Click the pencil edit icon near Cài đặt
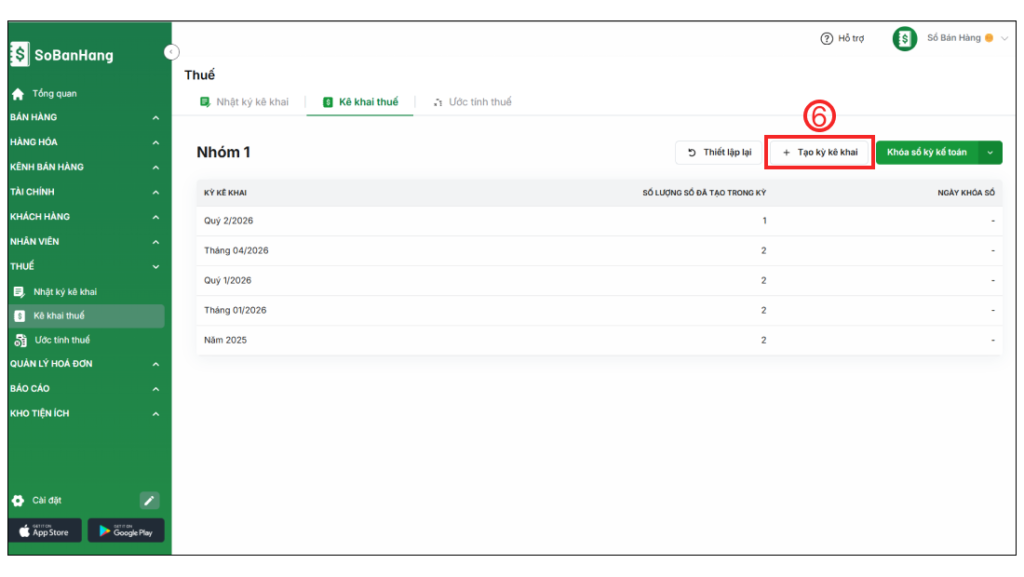The image size is (1024, 577). [x=149, y=500]
